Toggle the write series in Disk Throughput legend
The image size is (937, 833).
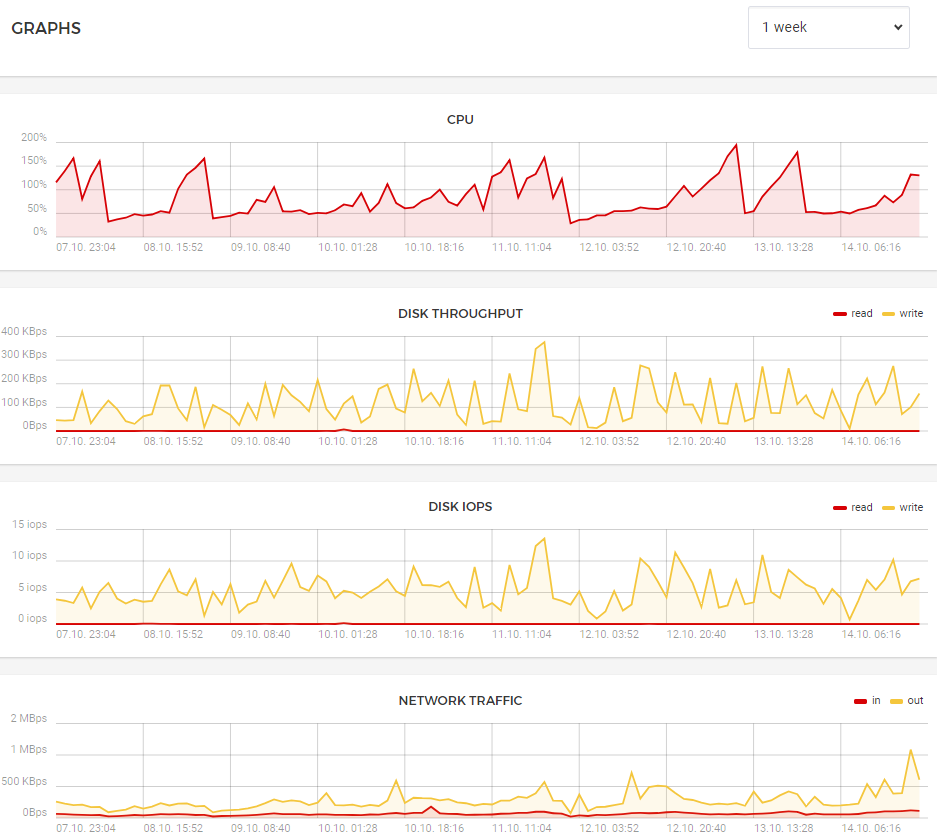click(902, 313)
